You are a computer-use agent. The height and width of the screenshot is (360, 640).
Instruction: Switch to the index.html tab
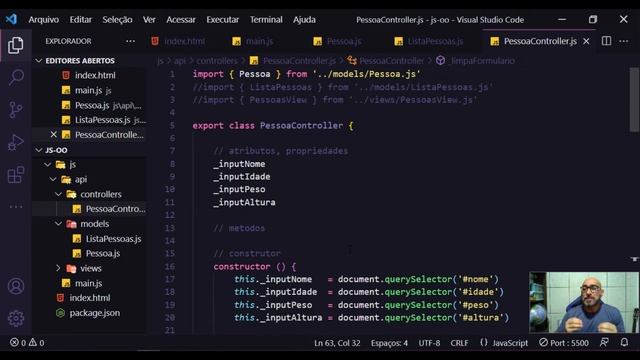179,41
